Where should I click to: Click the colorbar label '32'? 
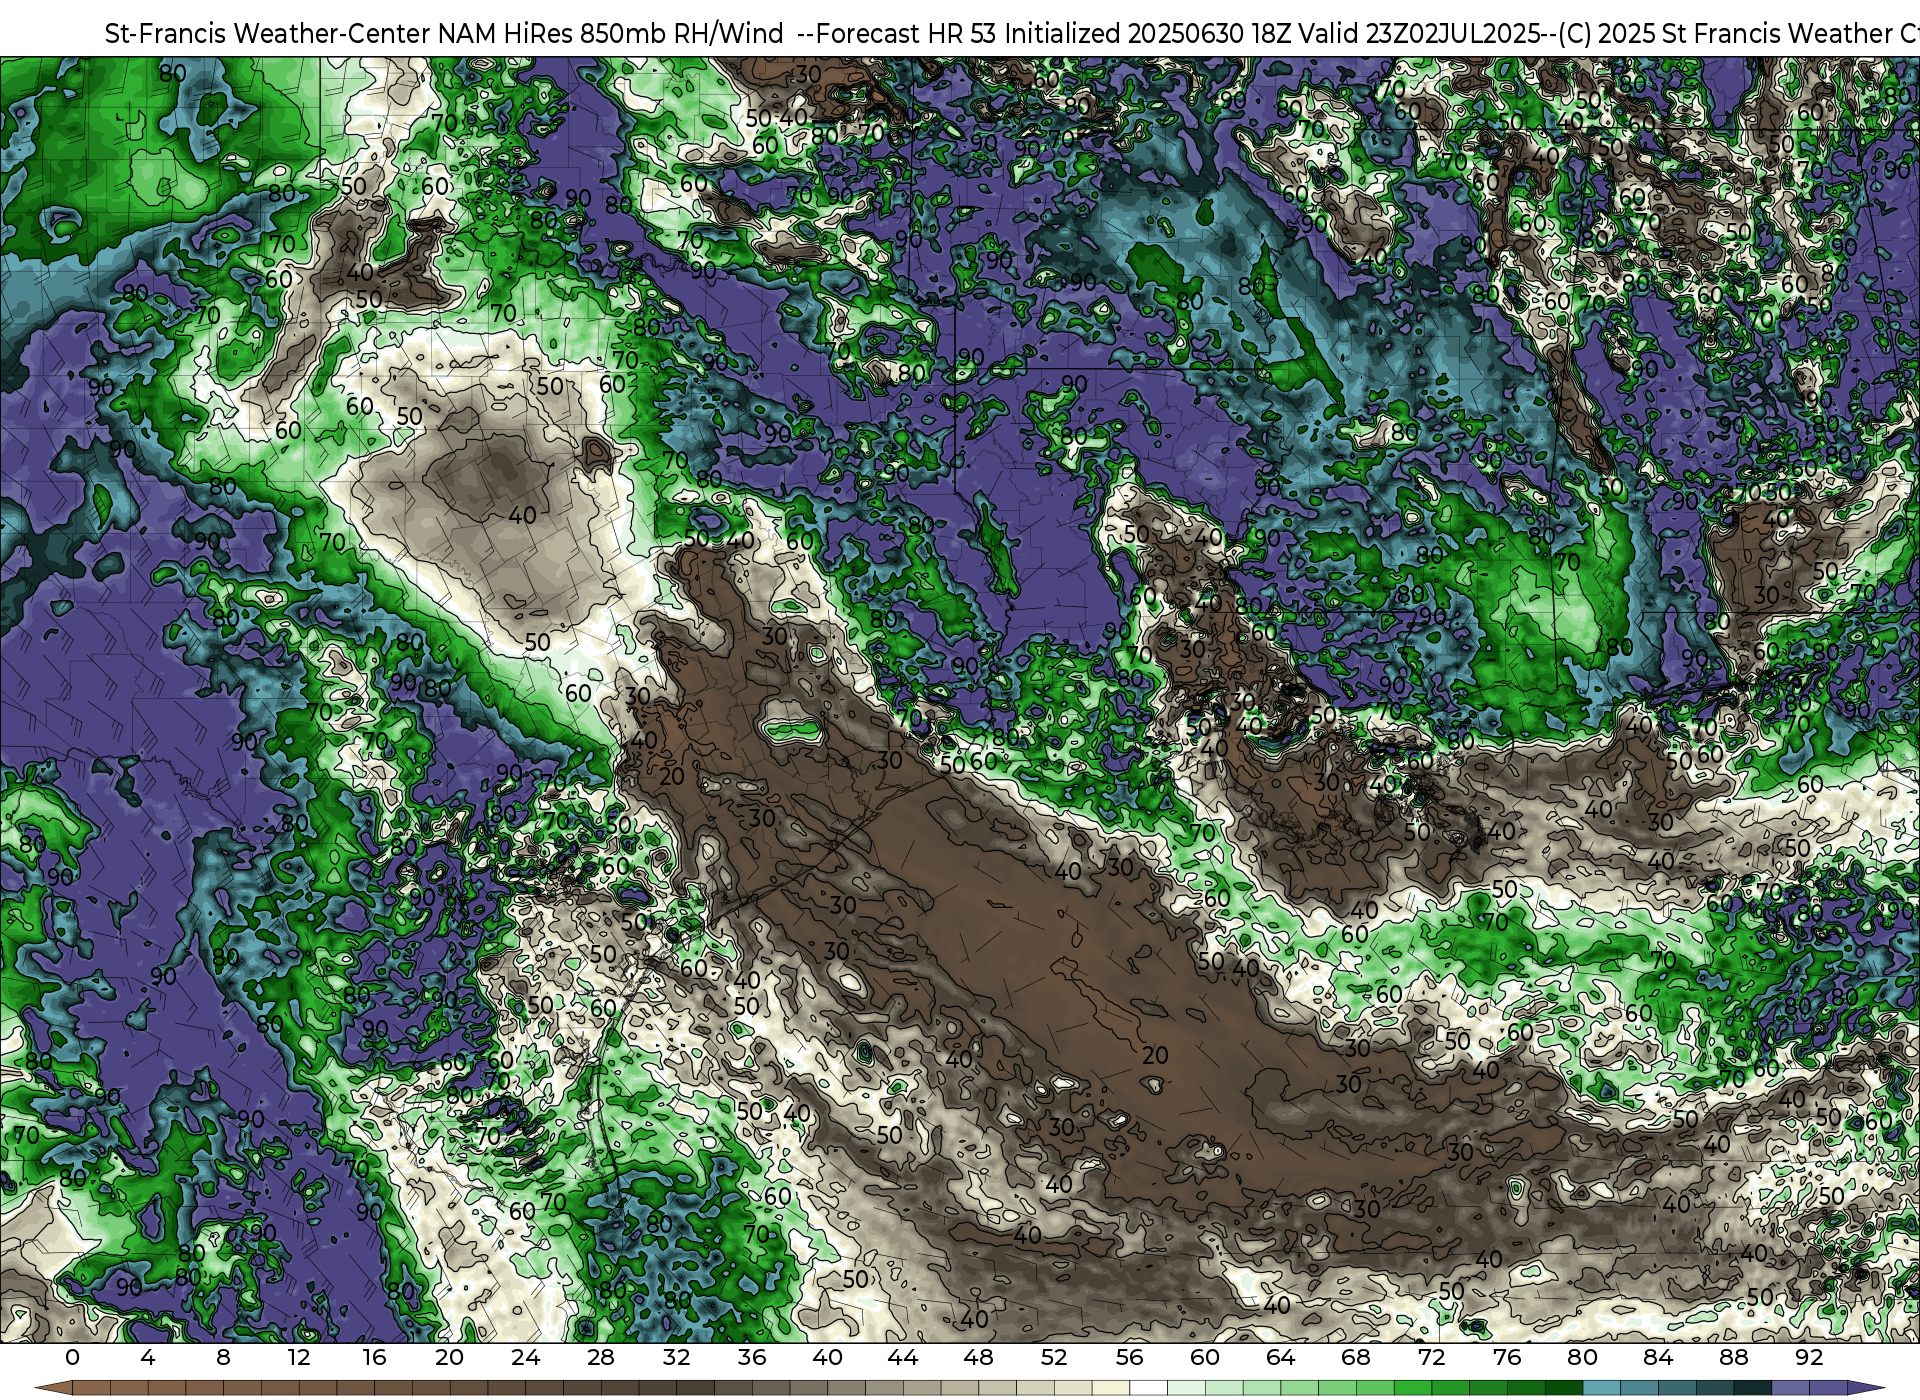tap(676, 1357)
